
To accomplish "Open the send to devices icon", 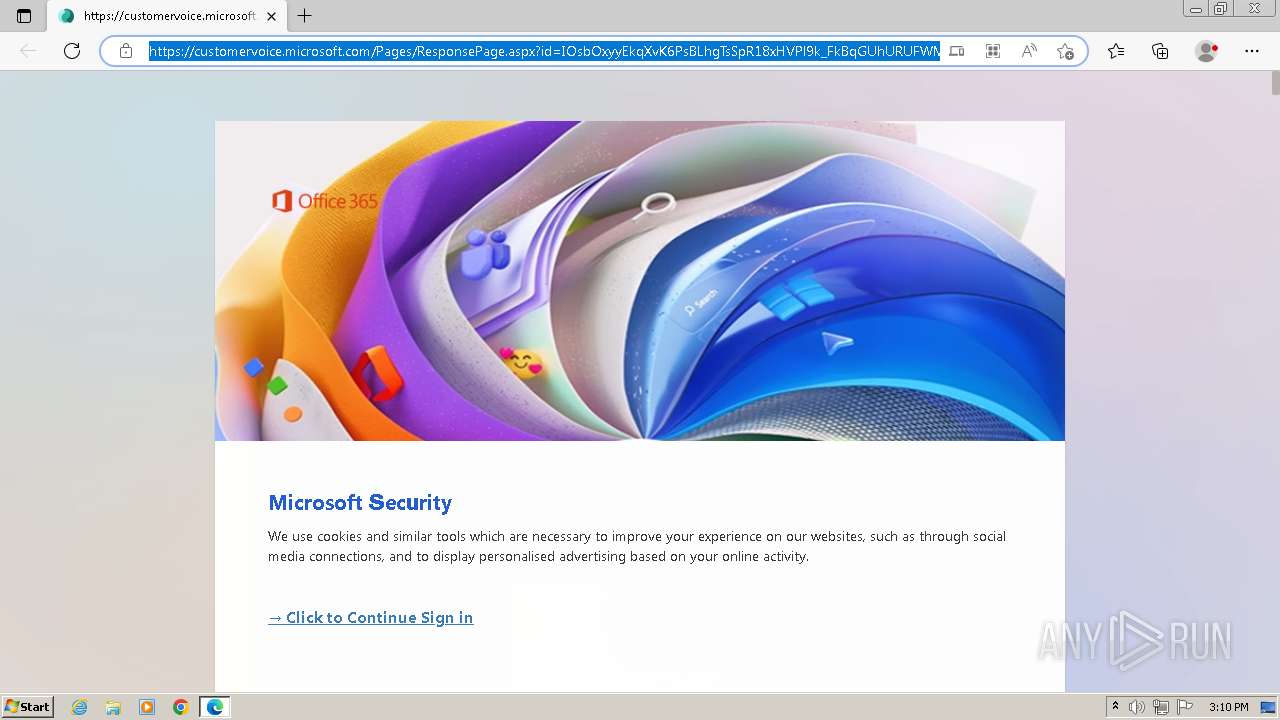I will tap(957, 51).
